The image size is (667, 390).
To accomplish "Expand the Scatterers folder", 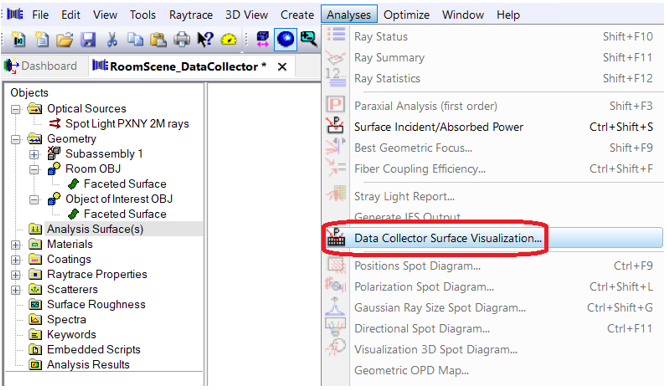I will 16,290.
